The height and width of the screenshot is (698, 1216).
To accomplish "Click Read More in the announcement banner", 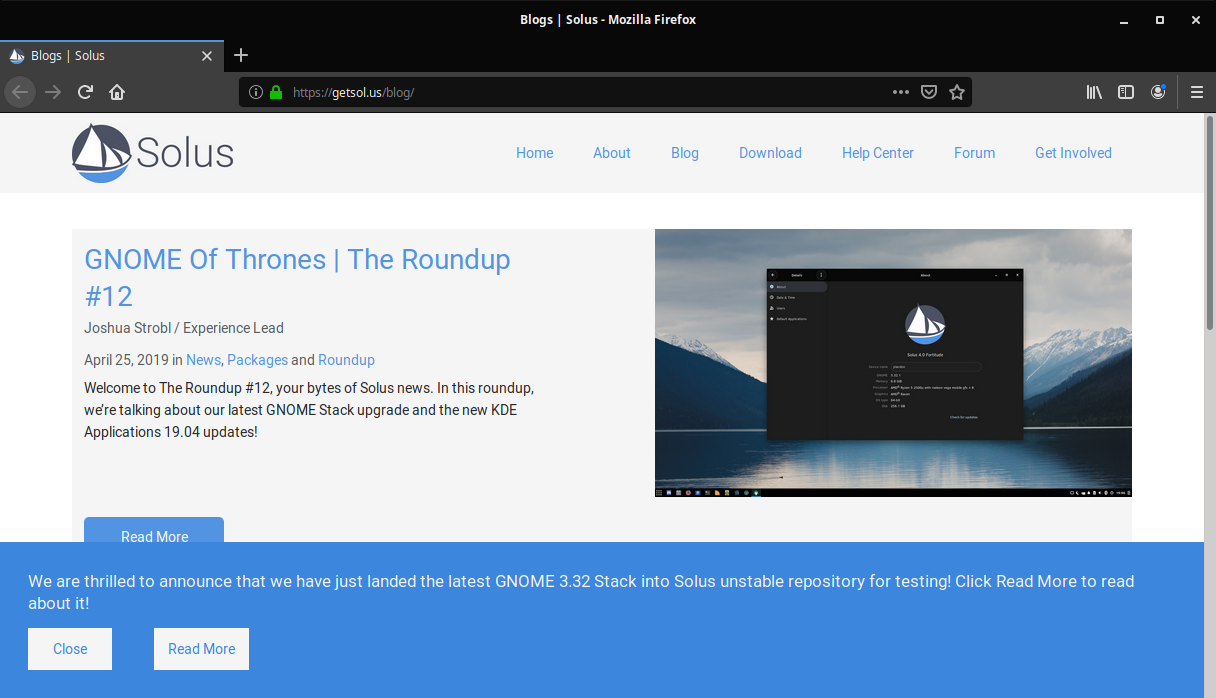I will (201, 649).
